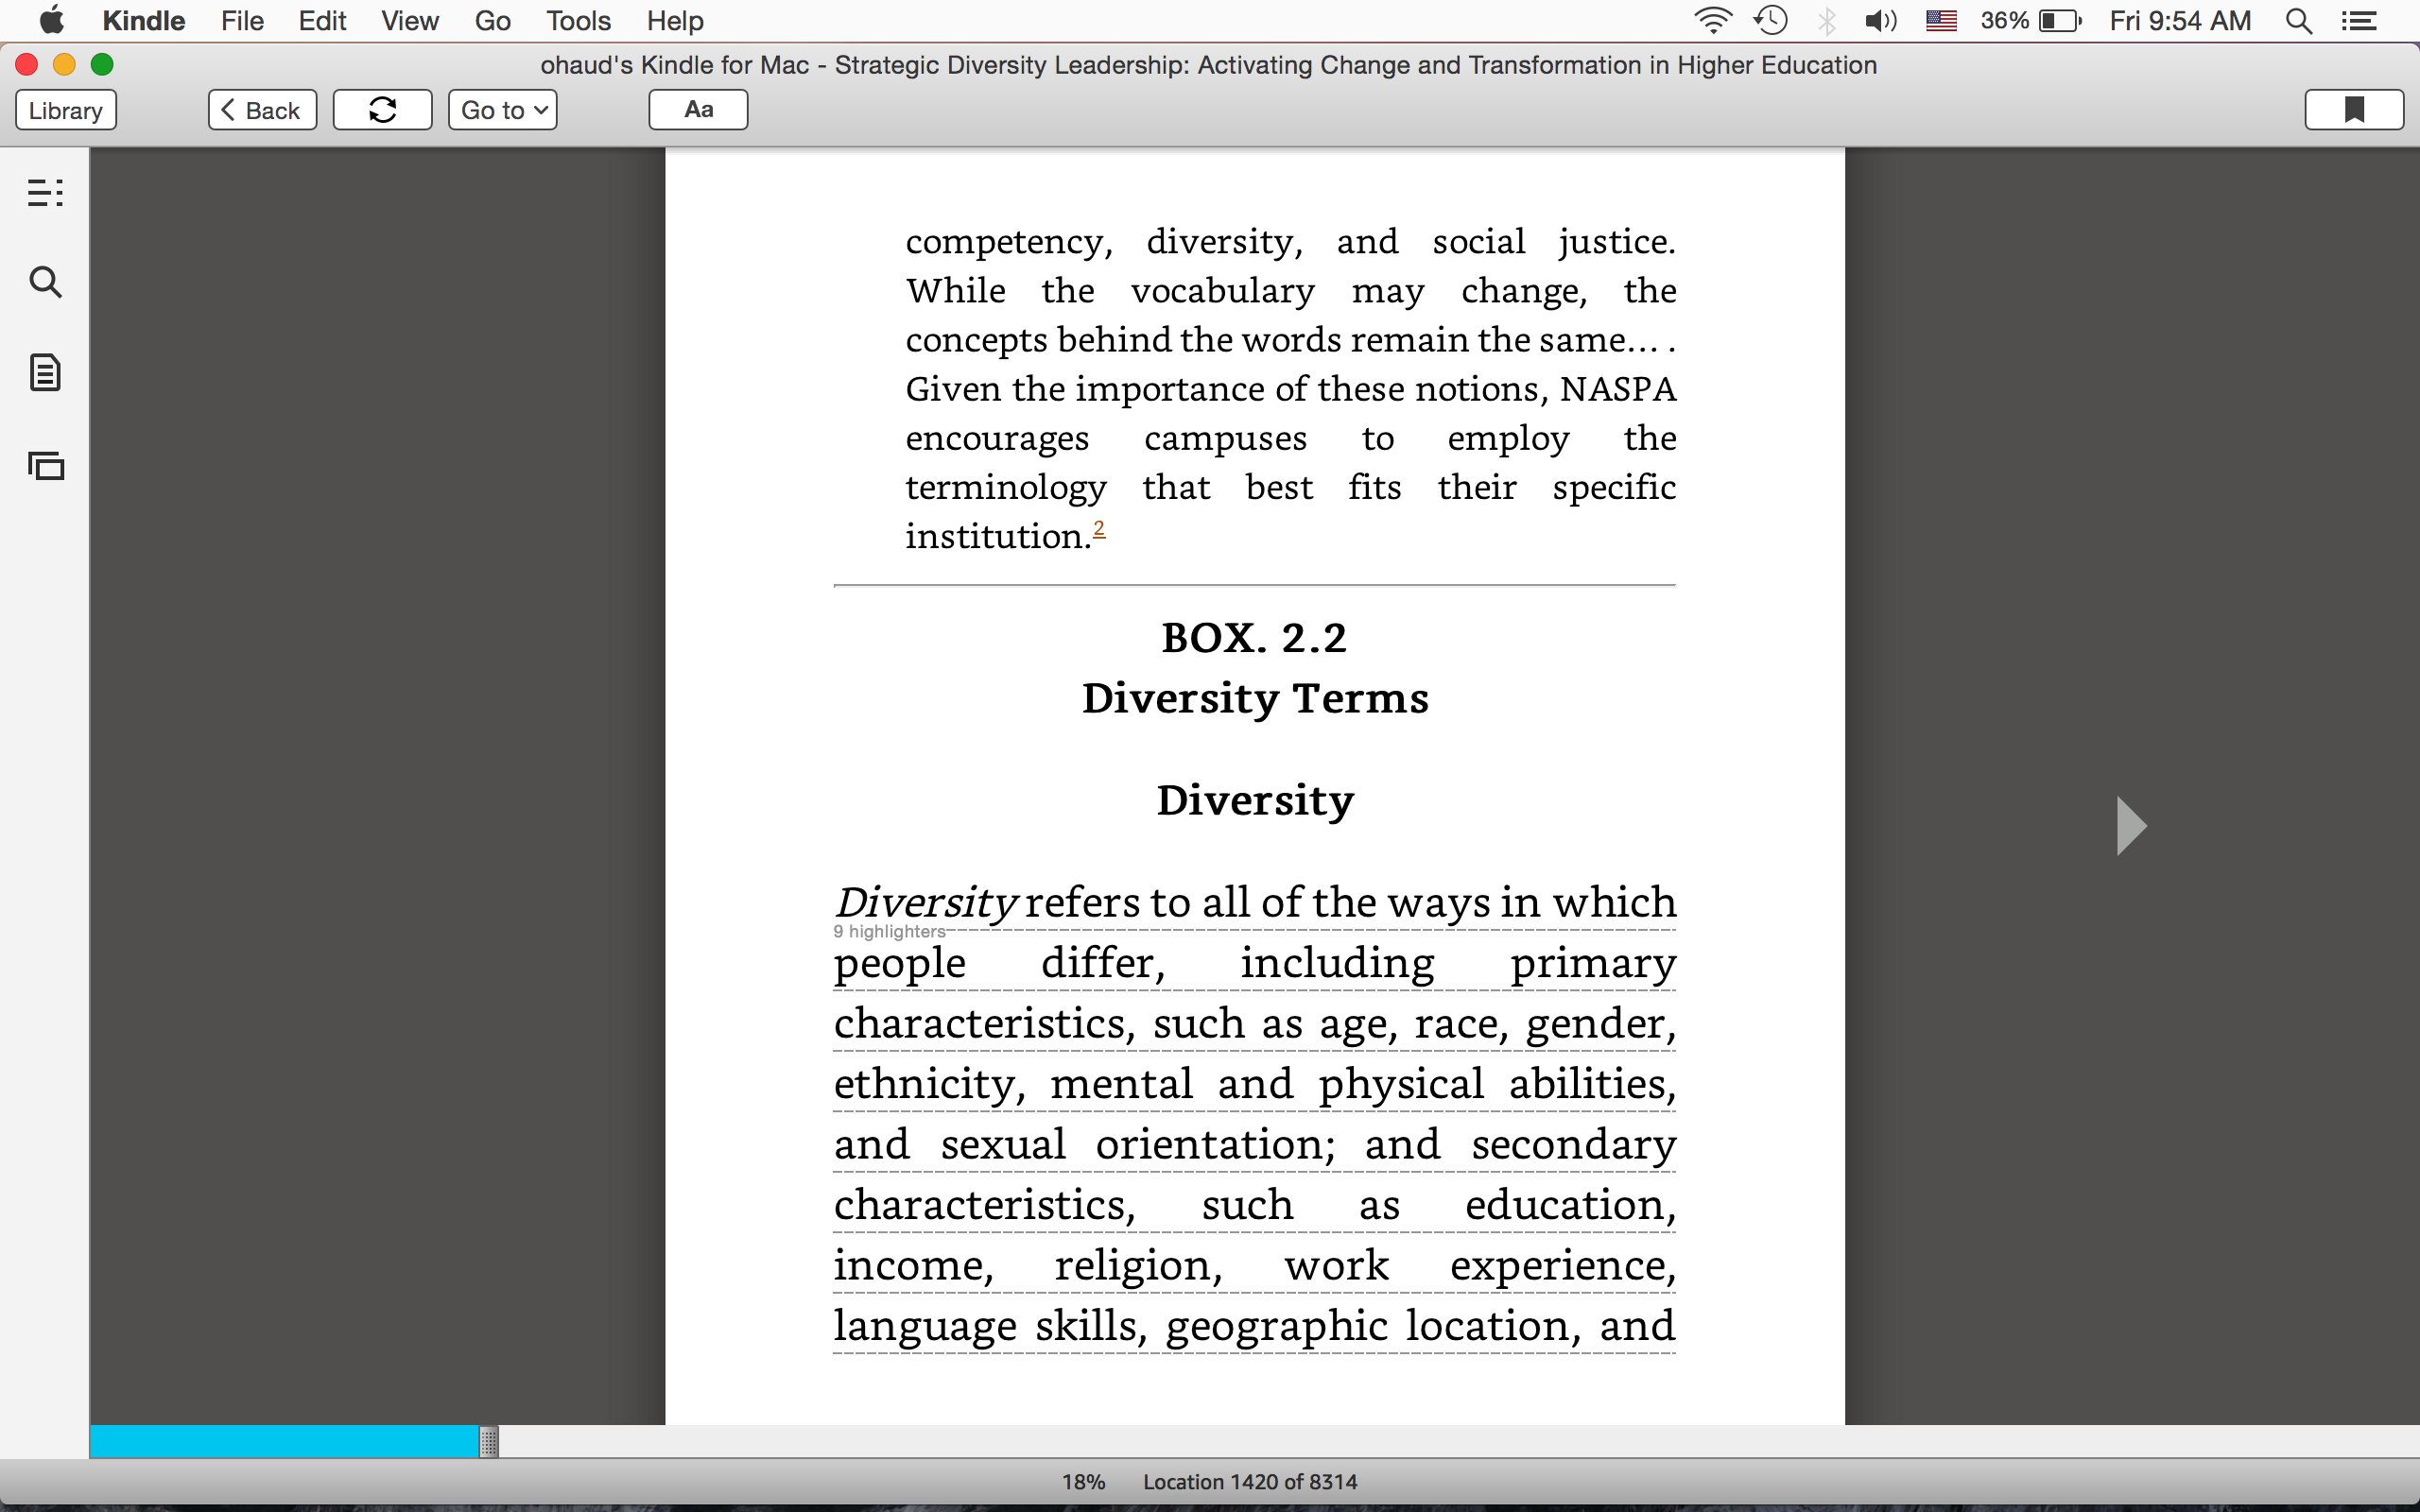Open footnote 2 link after institution
The width and height of the screenshot is (2420, 1512).
[x=1099, y=528]
